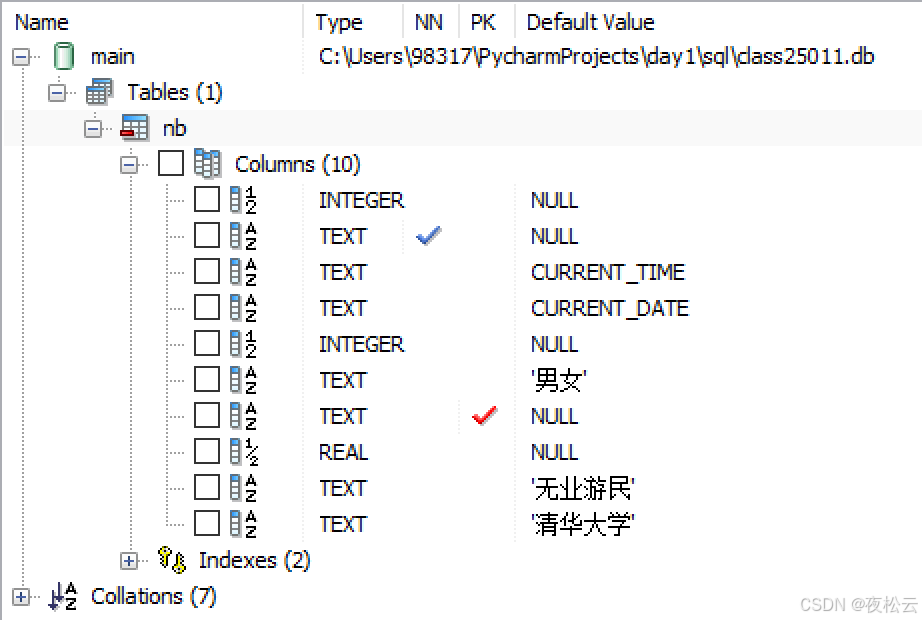This screenshot has width=922, height=620.
Task: Click the Default Value column header
Action: tap(590, 22)
